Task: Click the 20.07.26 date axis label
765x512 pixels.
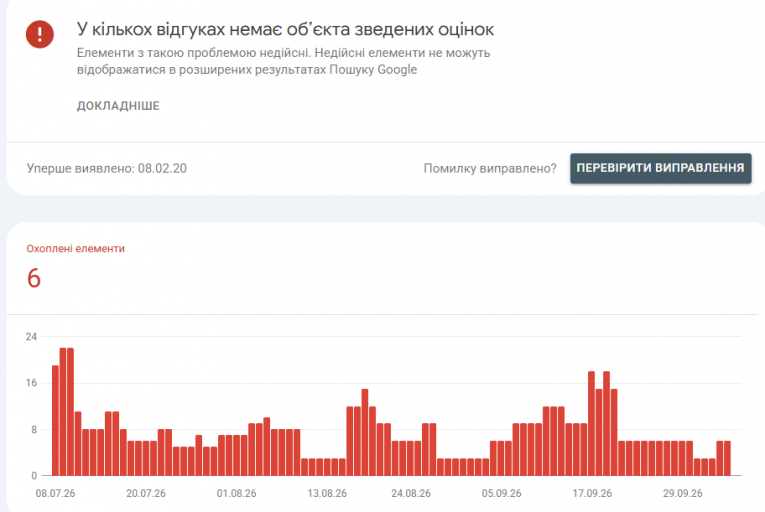Action: pos(146,493)
